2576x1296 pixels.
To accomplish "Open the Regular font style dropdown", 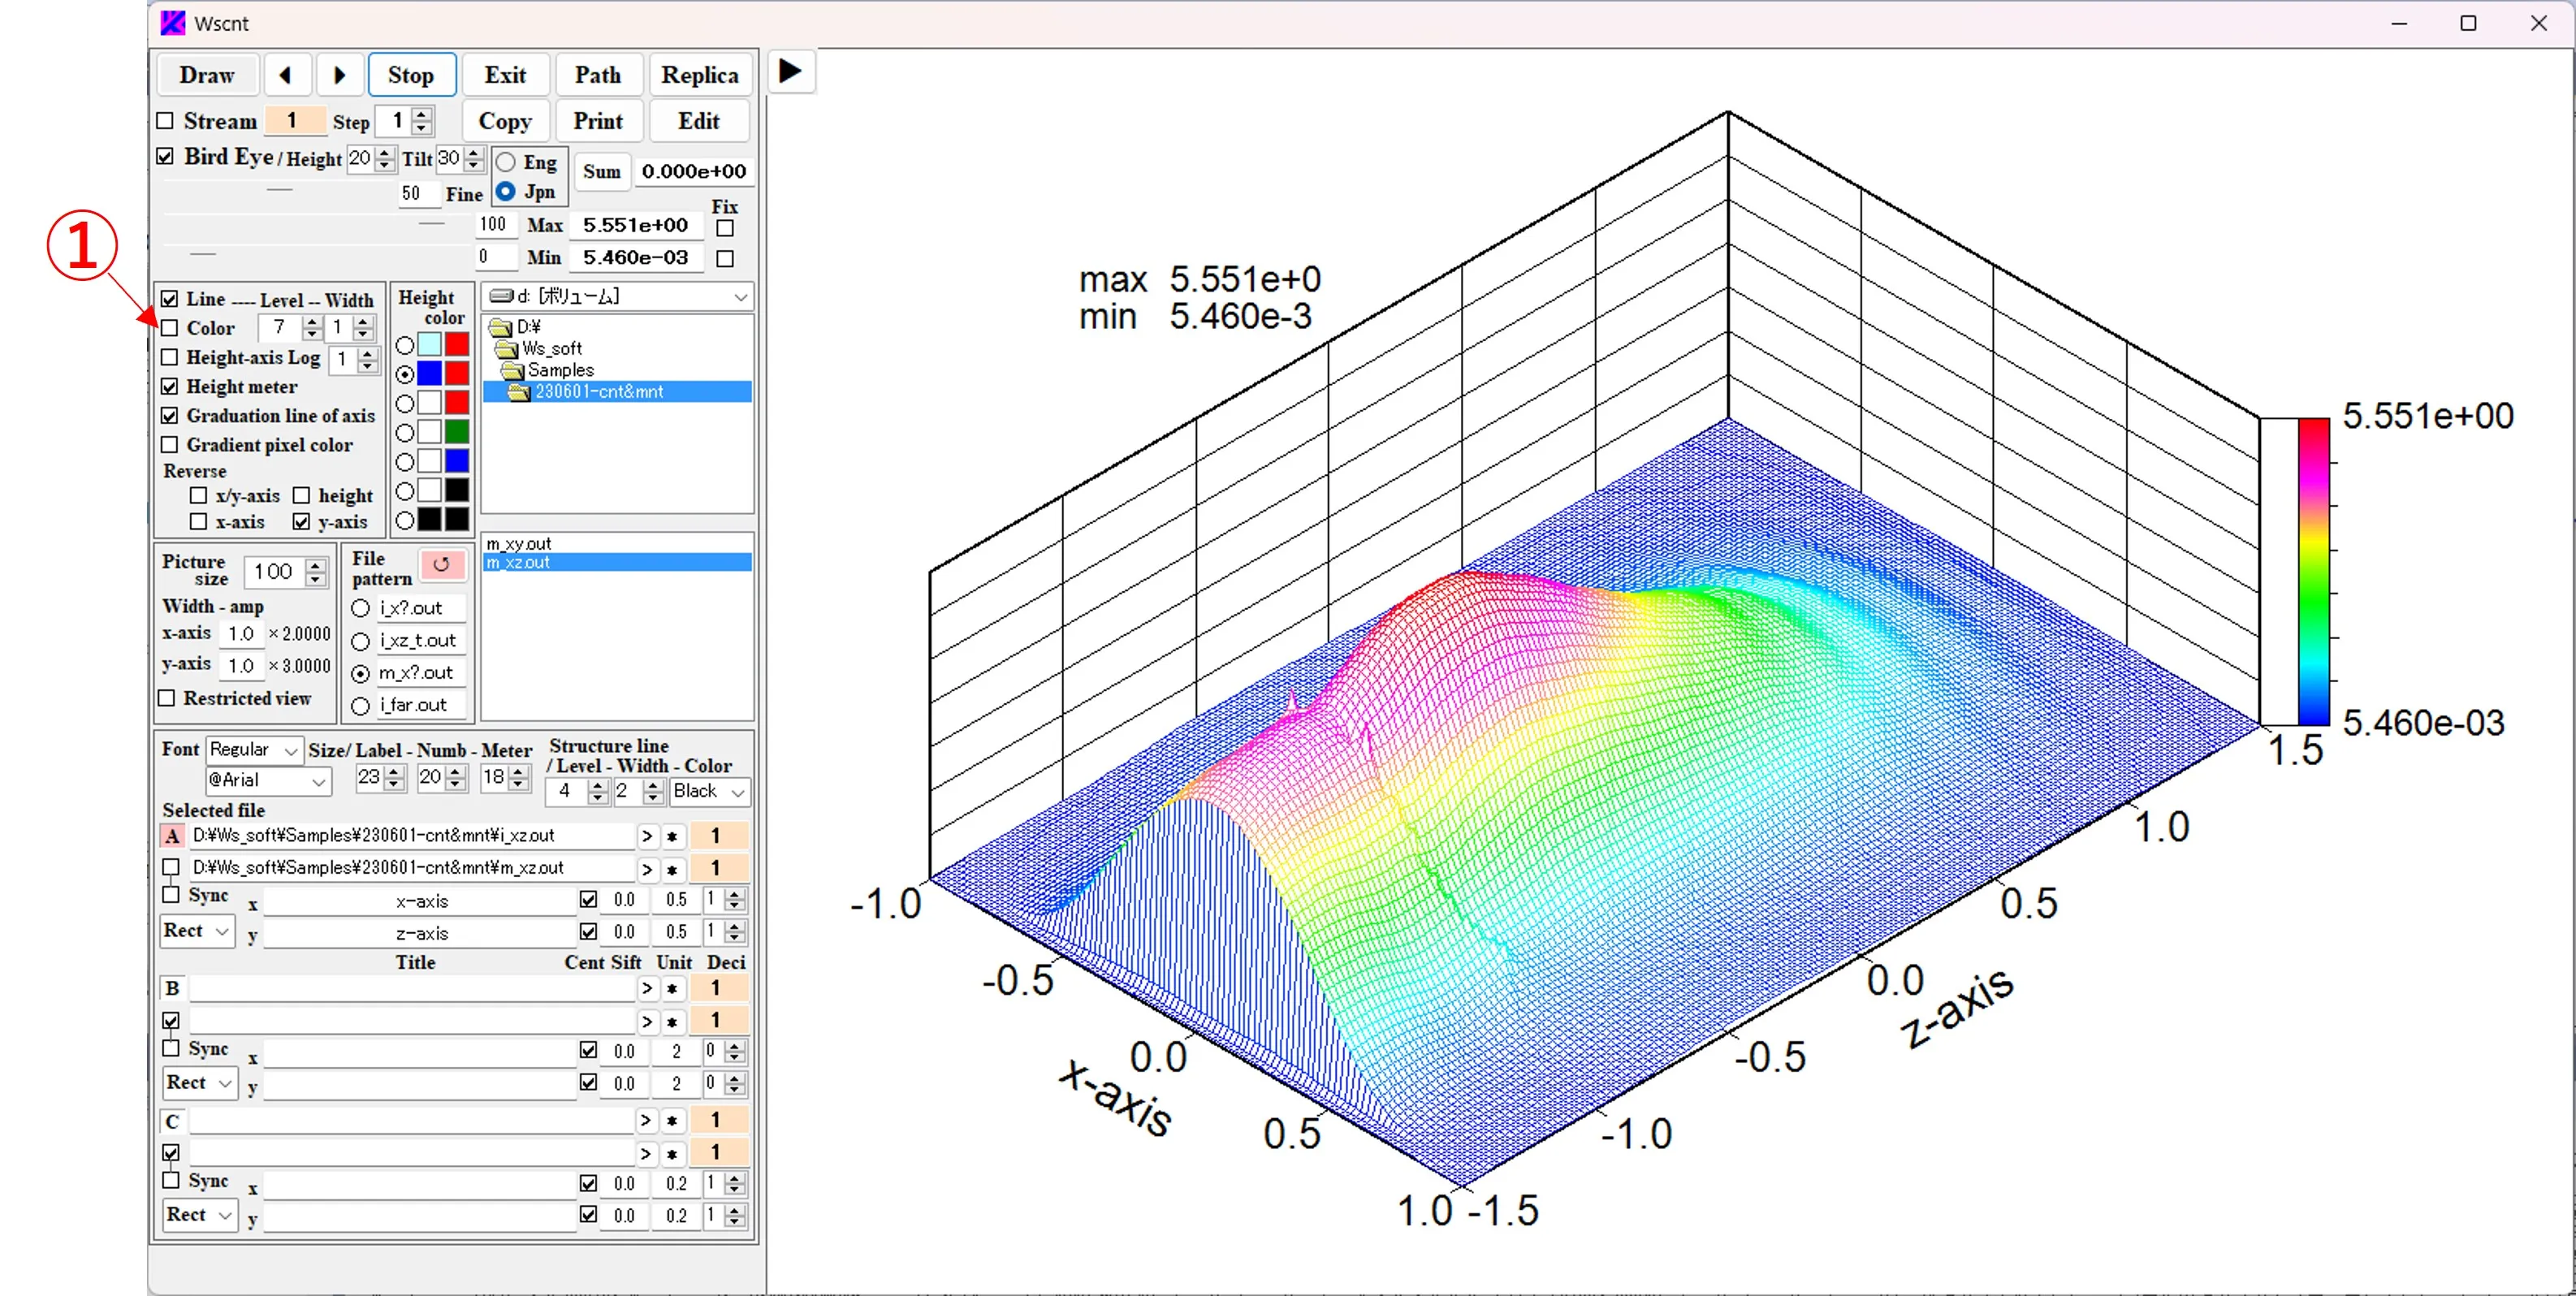I will click(291, 750).
